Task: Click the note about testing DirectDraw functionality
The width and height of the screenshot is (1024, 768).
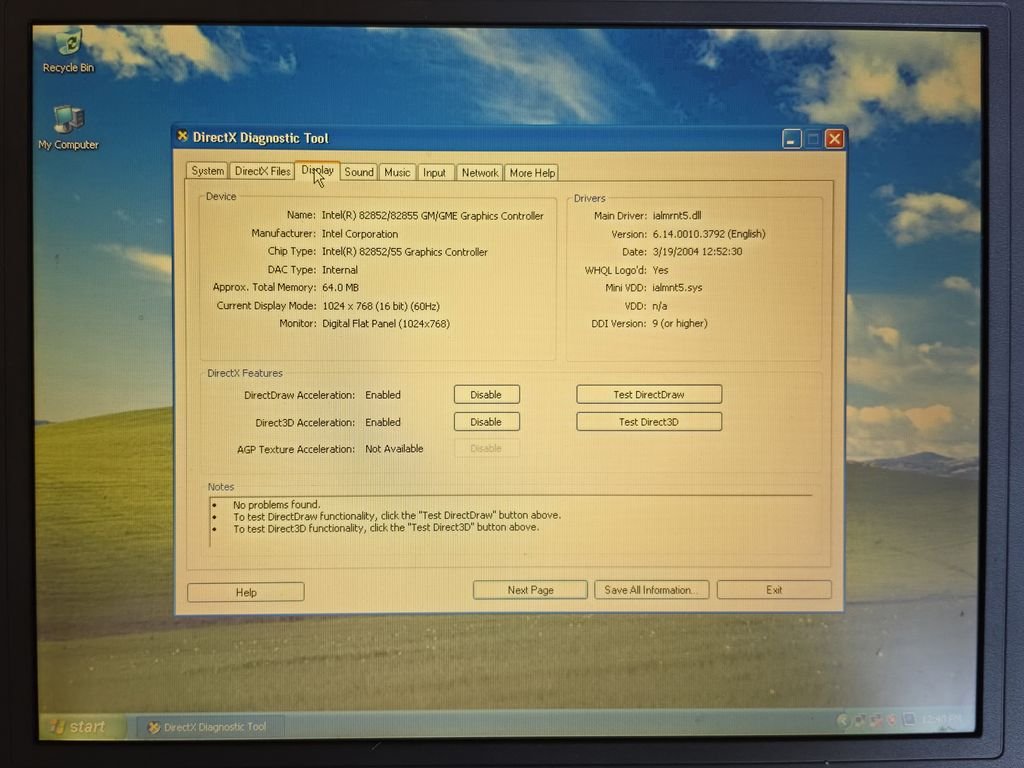Action: coord(397,516)
